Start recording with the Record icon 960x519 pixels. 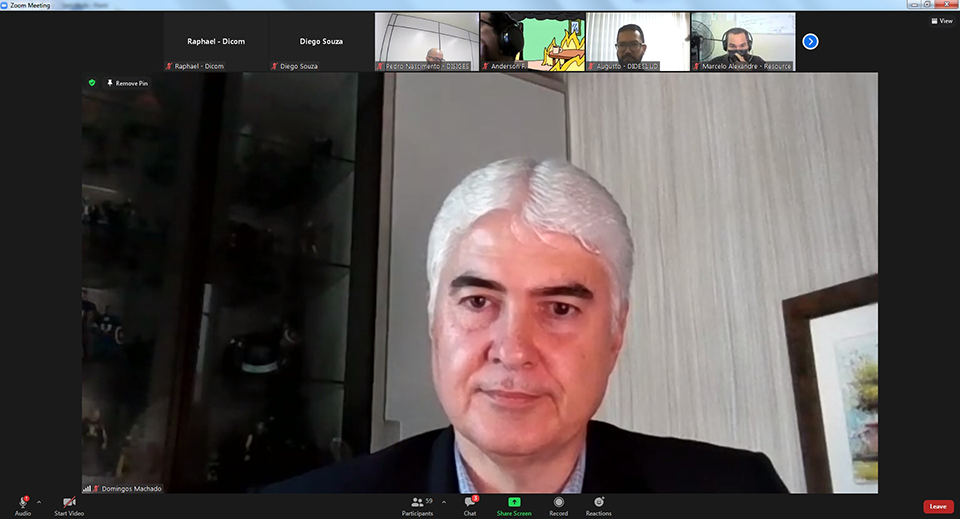[x=558, y=502]
